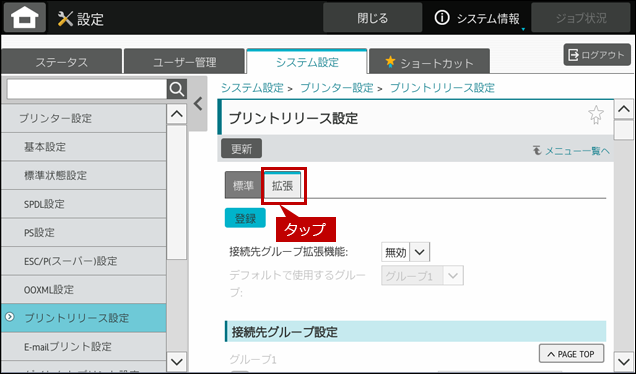Click プリンター設定 sidebar heading

pos(84,118)
